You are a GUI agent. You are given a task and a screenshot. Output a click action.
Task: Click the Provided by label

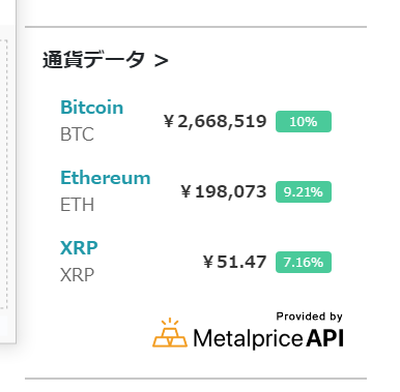[x=309, y=316]
